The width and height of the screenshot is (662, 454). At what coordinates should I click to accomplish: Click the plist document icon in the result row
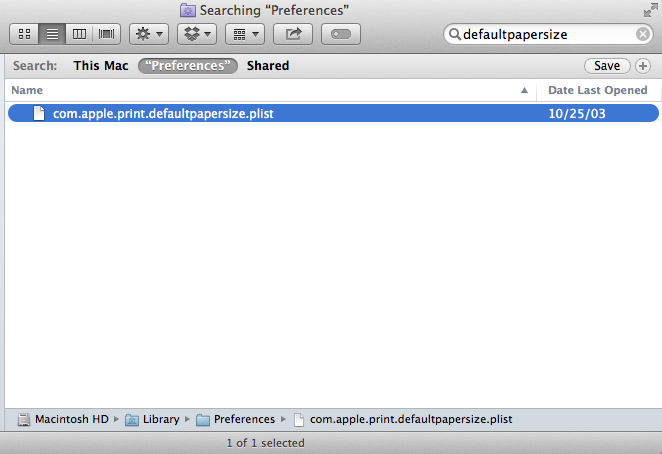(x=39, y=113)
